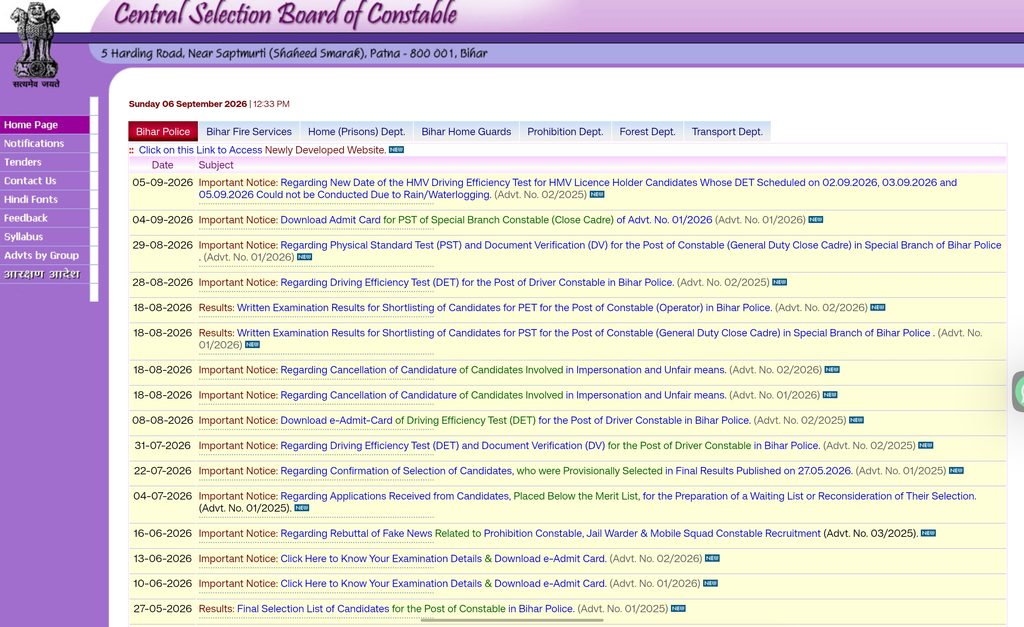Image resolution: width=1024 pixels, height=627 pixels.
Task: Open cancellation of candidature notice Advt. 02/2026
Action: pyautogui.click(x=503, y=370)
